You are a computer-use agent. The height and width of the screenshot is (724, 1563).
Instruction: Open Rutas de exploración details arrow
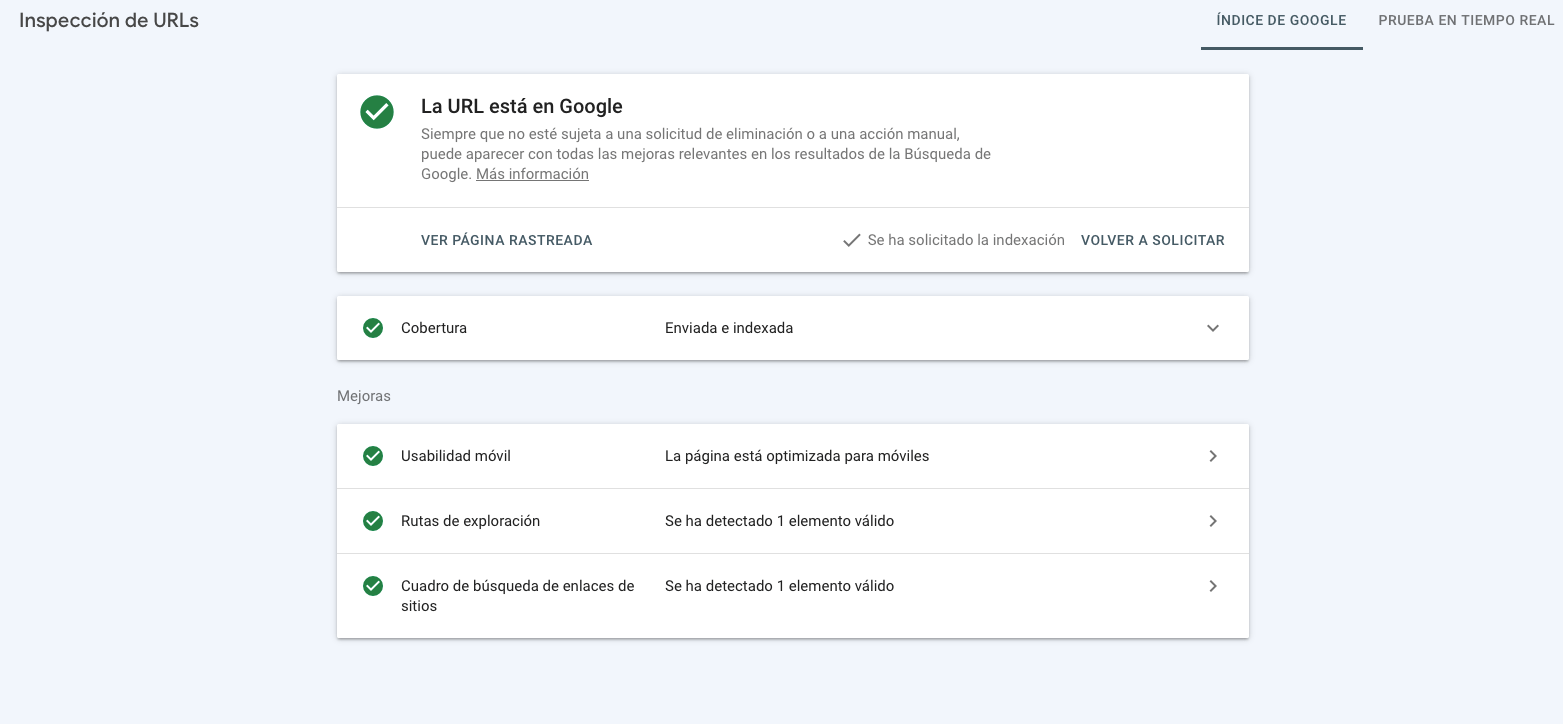point(1213,521)
